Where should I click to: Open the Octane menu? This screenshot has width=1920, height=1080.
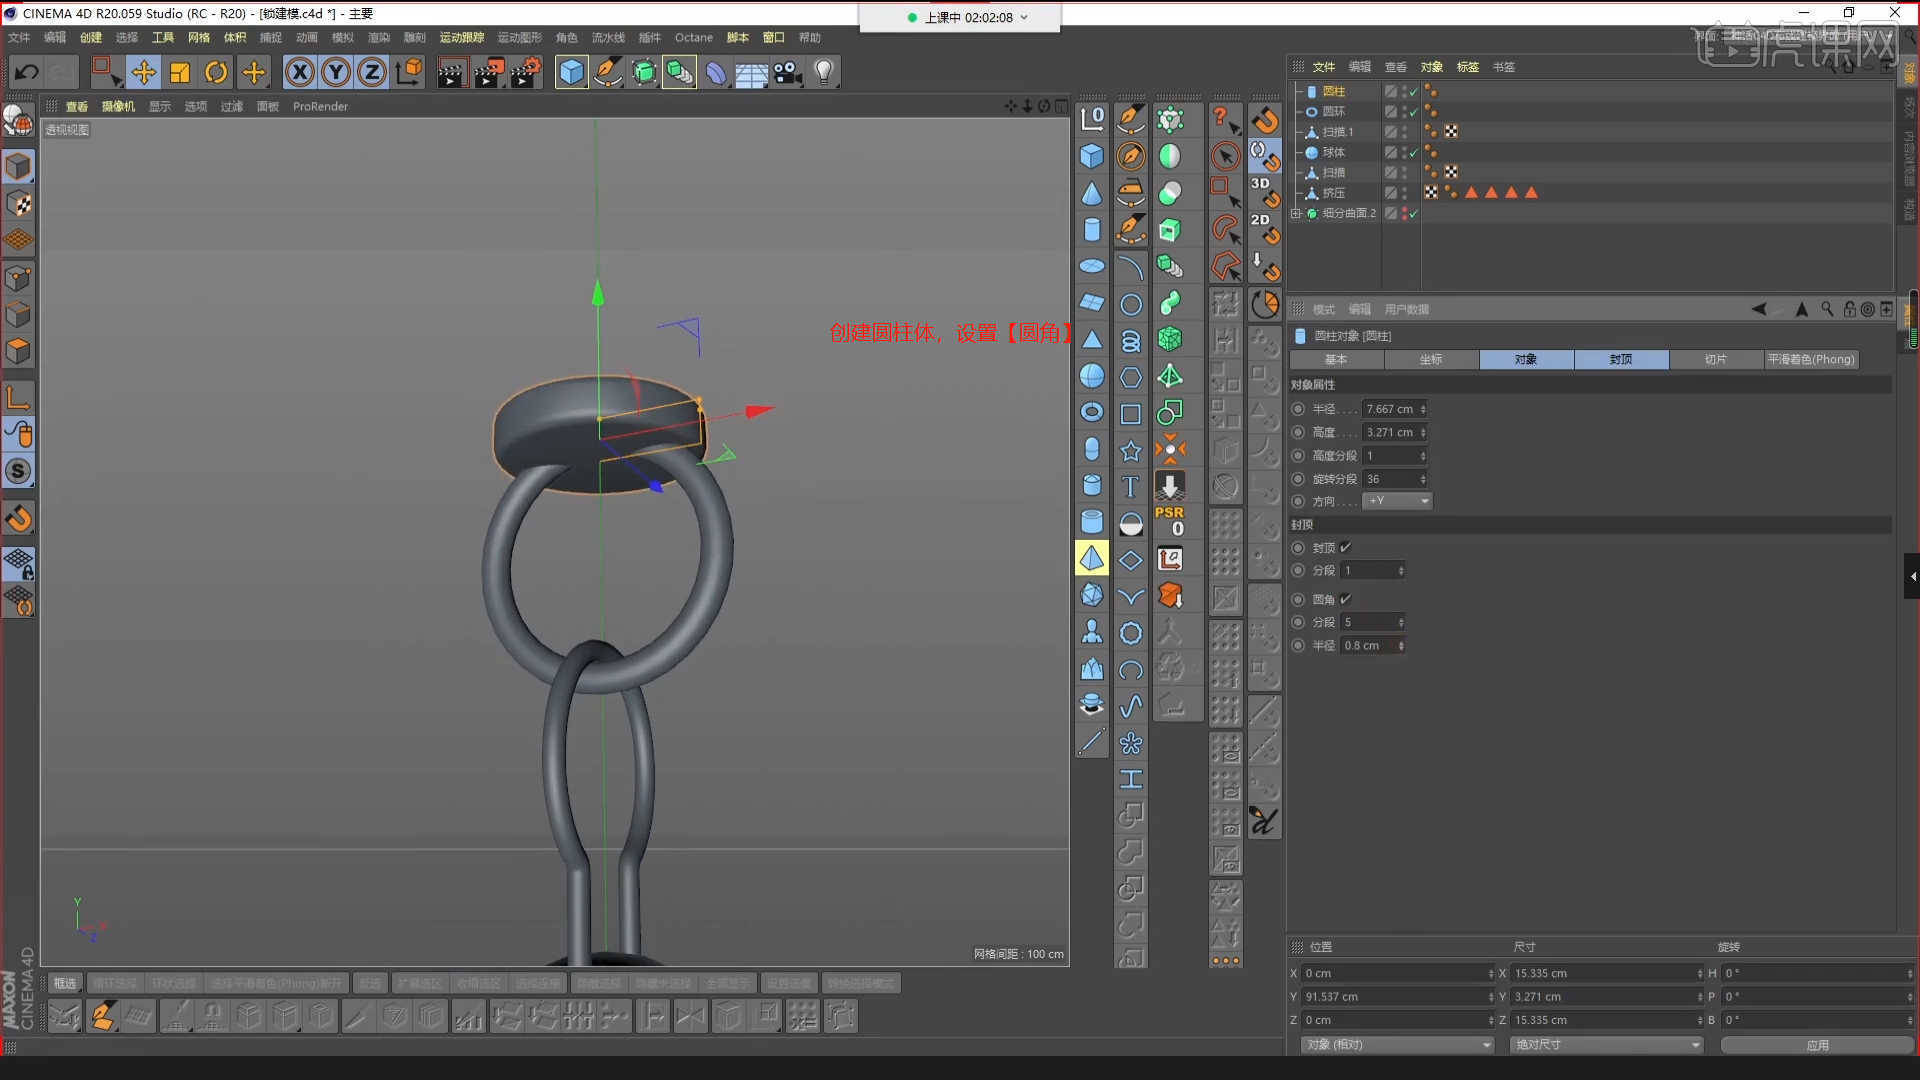coord(694,37)
